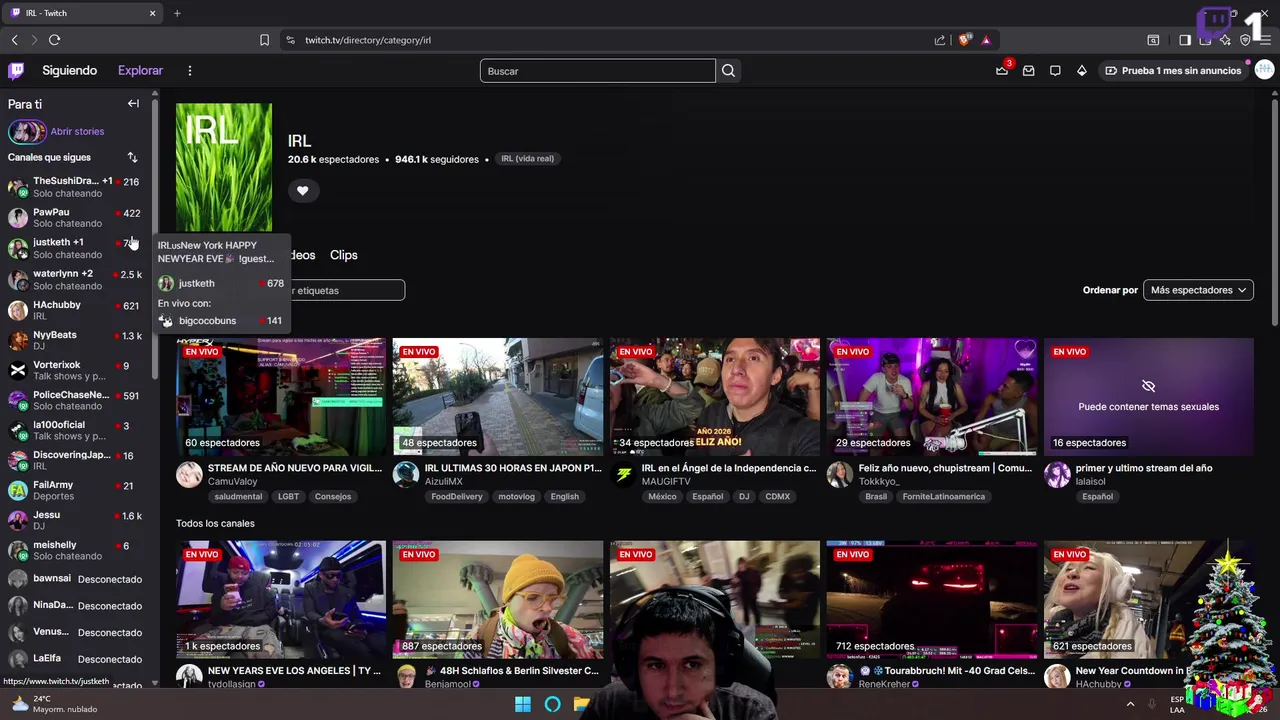Show hidden system tray icons chevron
Image resolution: width=1280 pixels, height=720 pixels.
(1131, 704)
